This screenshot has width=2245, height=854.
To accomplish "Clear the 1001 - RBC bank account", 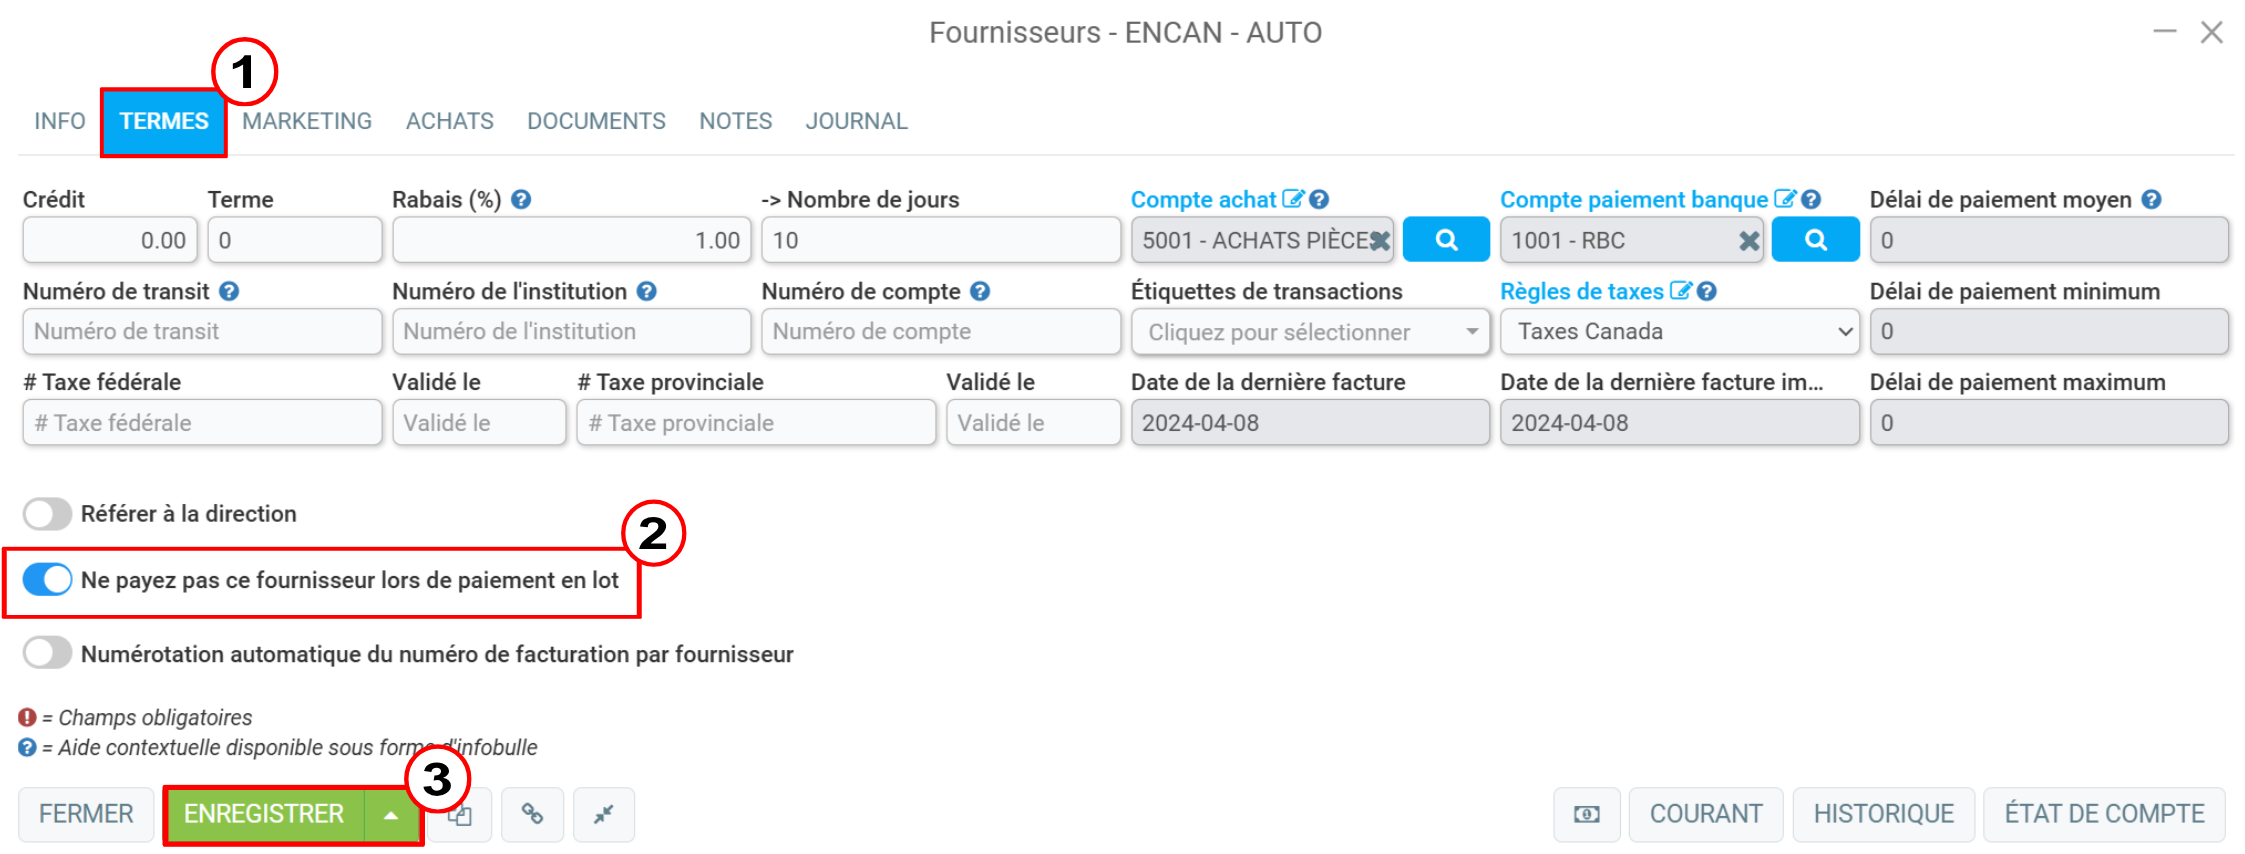I will [x=1749, y=241].
